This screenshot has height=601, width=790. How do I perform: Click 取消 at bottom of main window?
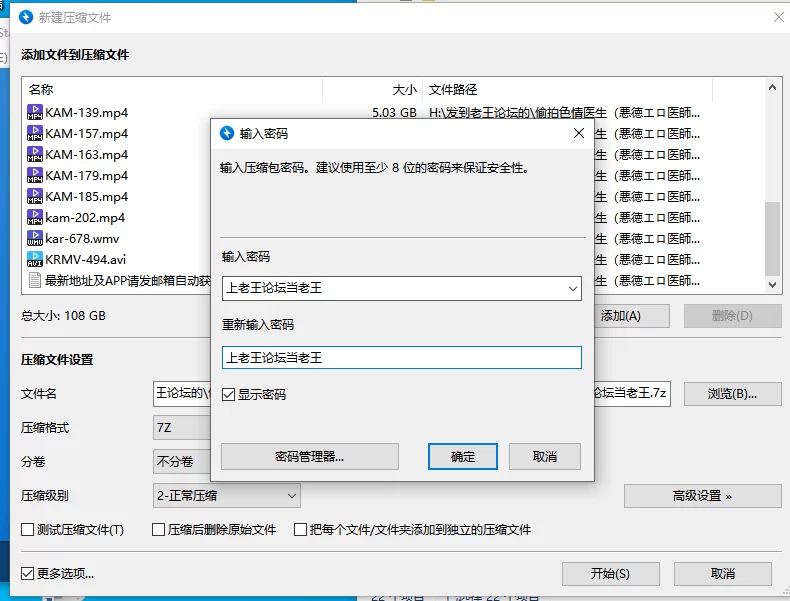(x=722, y=574)
